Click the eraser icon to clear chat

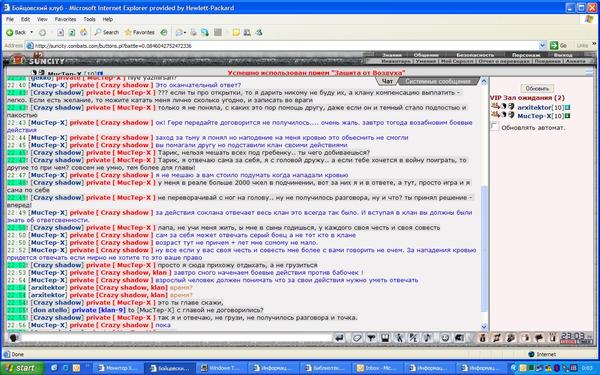coord(357,338)
